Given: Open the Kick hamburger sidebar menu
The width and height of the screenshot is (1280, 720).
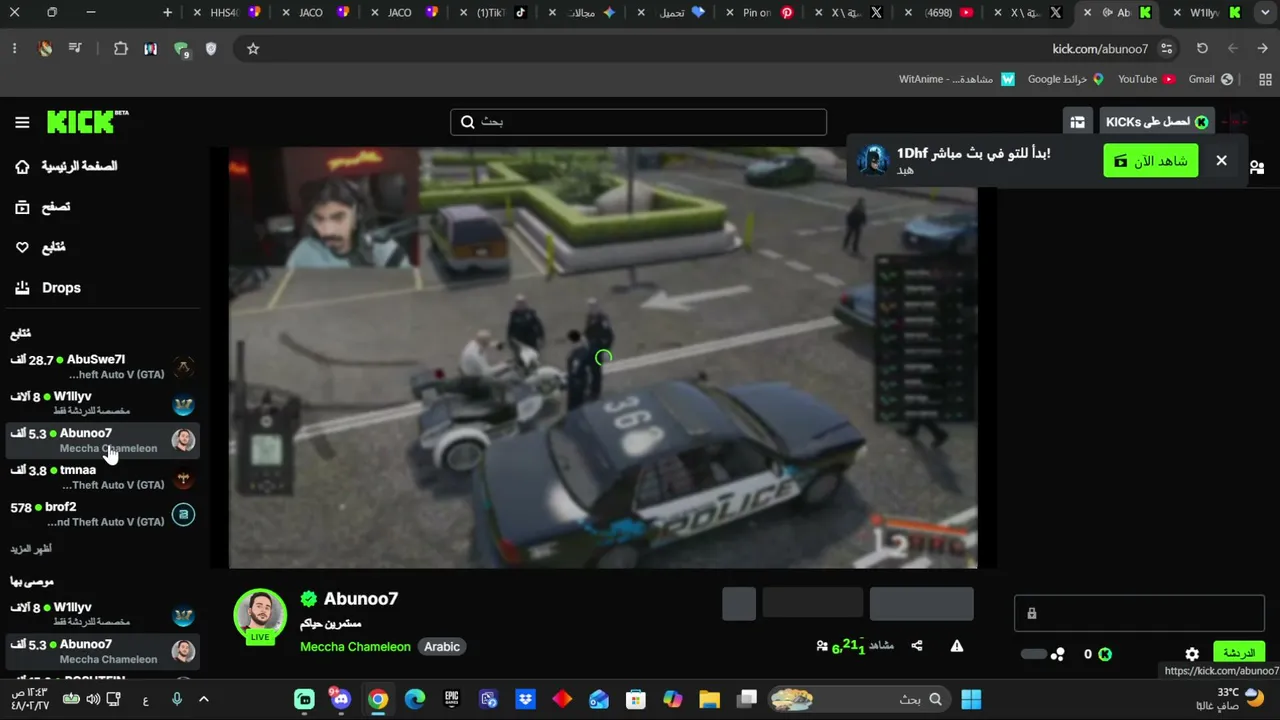Looking at the screenshot, I should [22, 122].
